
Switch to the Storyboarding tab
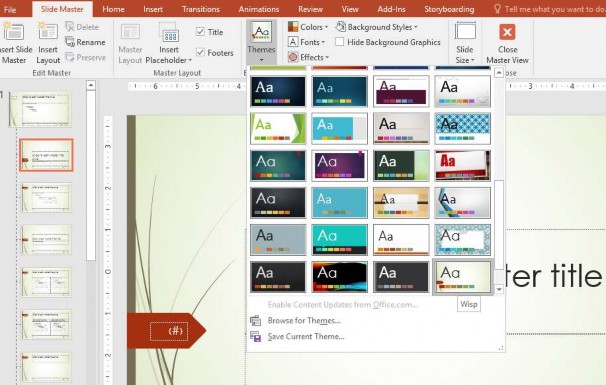[x=449, y=9]
